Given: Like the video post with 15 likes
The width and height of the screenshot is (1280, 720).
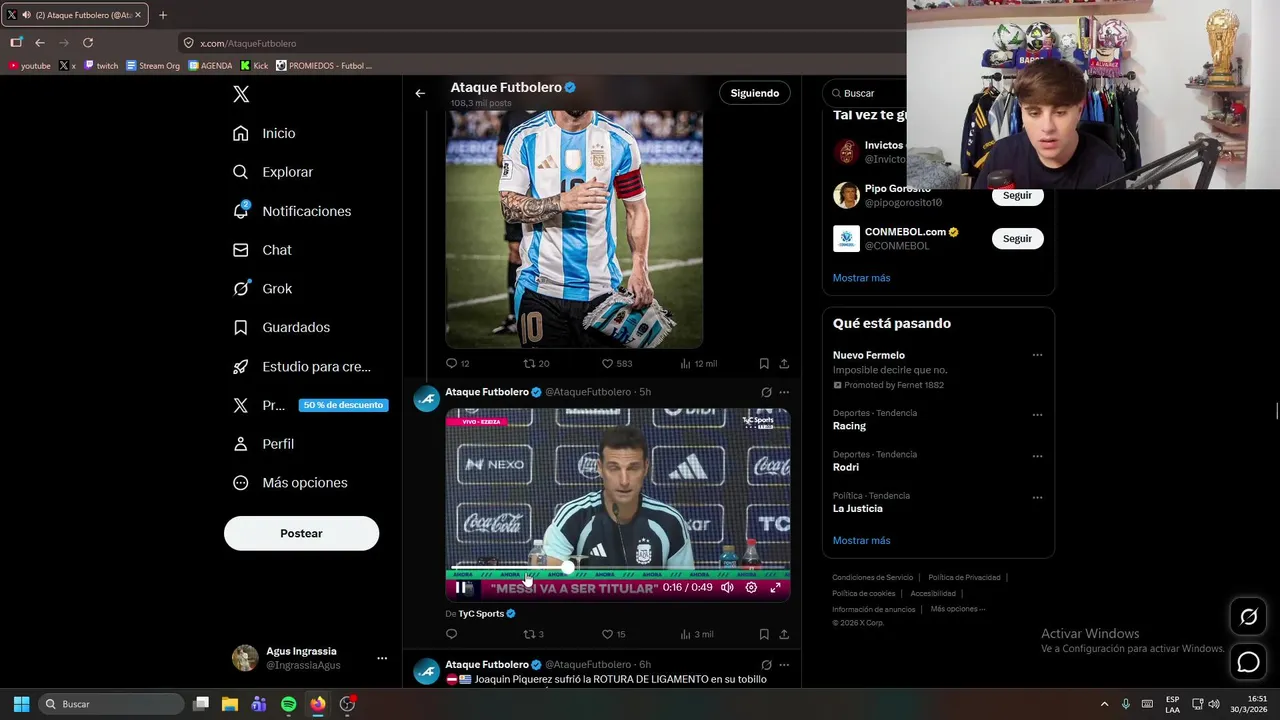Looking at the screenshot, I should tap(613, 634).
